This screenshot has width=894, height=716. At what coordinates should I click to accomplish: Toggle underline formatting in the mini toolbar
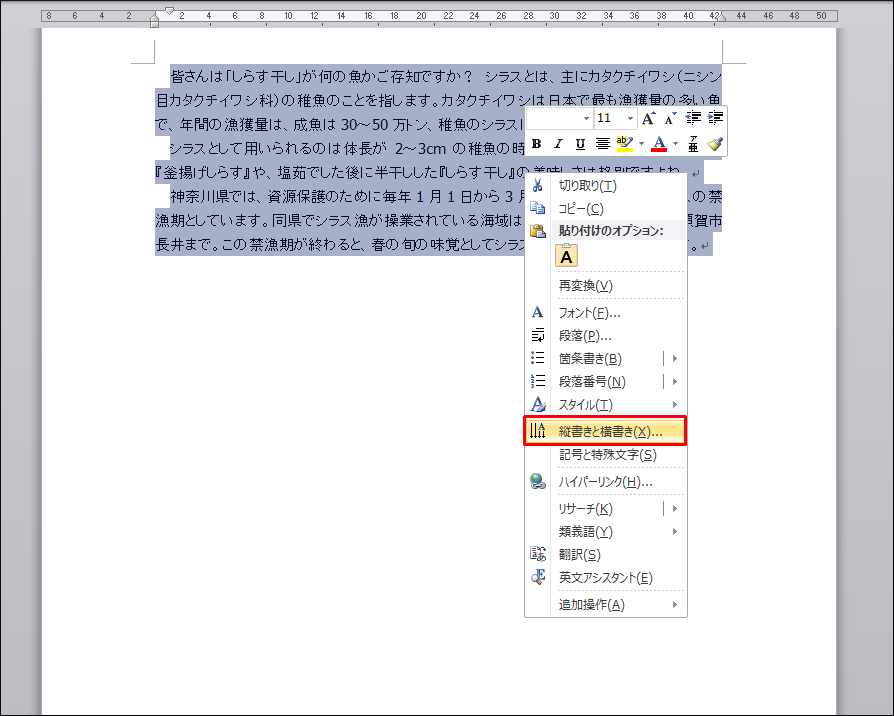click(x=580, y=144)
